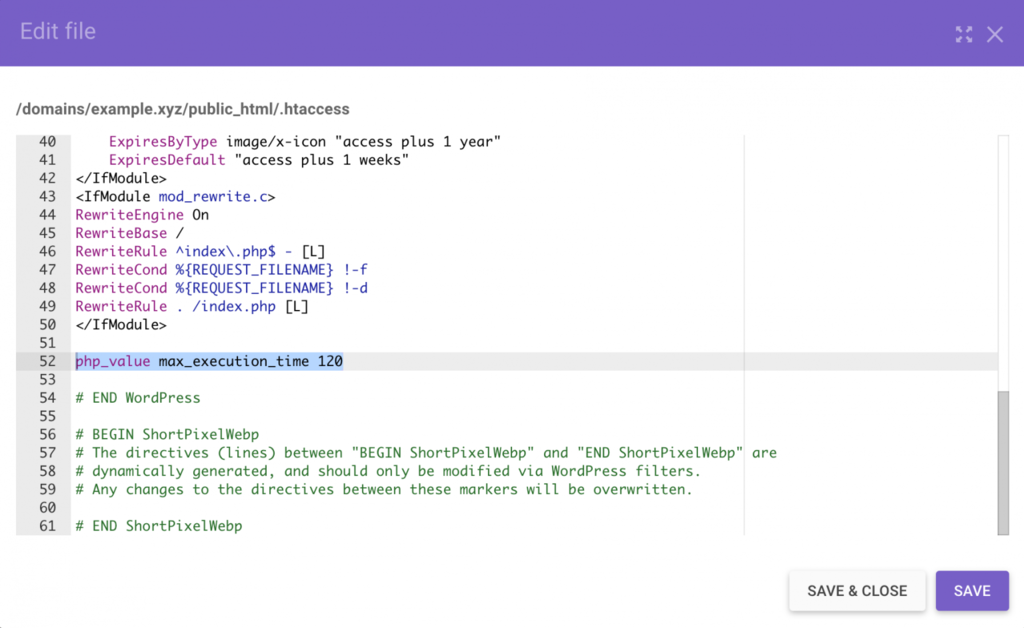1024x628 pixels.
Task: Click the '# END WordPress' comment
Action: click(x=138, y=398)
